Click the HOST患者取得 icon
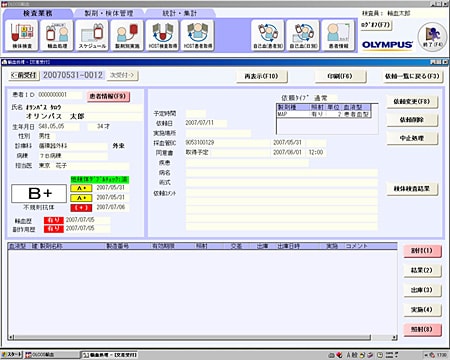This screenshot has width=450, height=360. coord(198,35)
